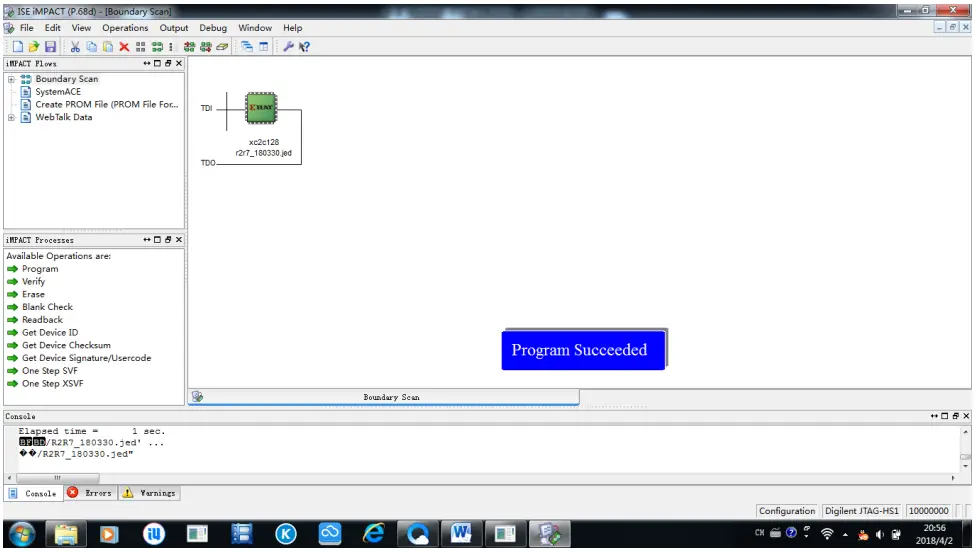The height and width of the screenshot is (553, 978).
Task: Switch to the Warnings tab
Action: 149,493
